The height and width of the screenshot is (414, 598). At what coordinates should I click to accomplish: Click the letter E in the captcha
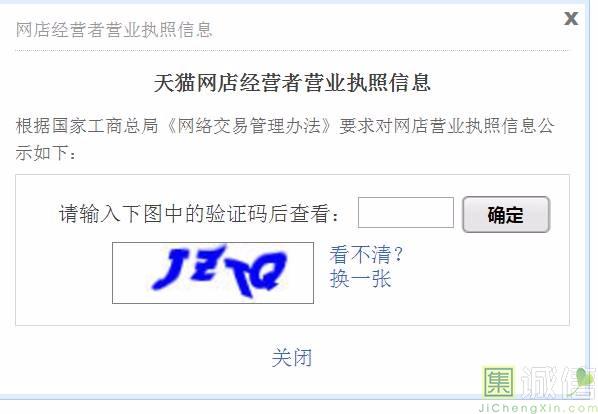coord(204,265)
